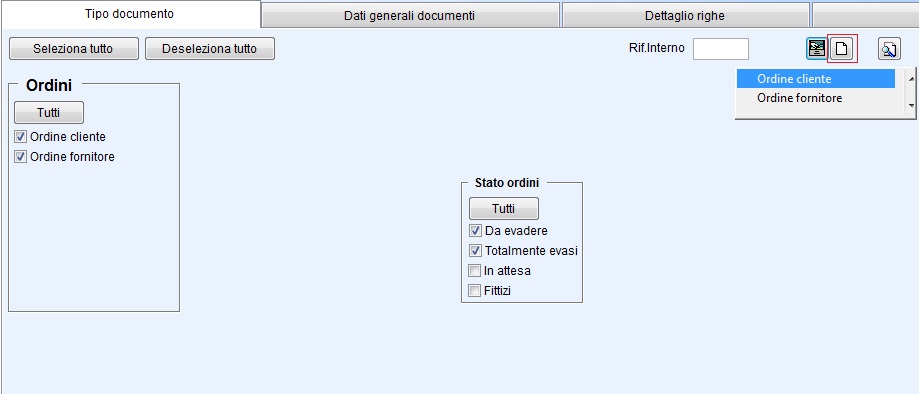This screenshot has height=394, width=919.
Task: Toggle the Ordine cliente checkbox
Action: tap(21, 137)
